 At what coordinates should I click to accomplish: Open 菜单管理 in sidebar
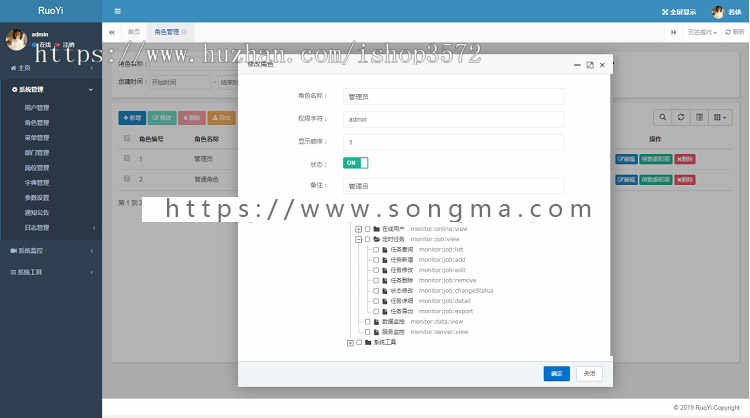coord(37,138)
